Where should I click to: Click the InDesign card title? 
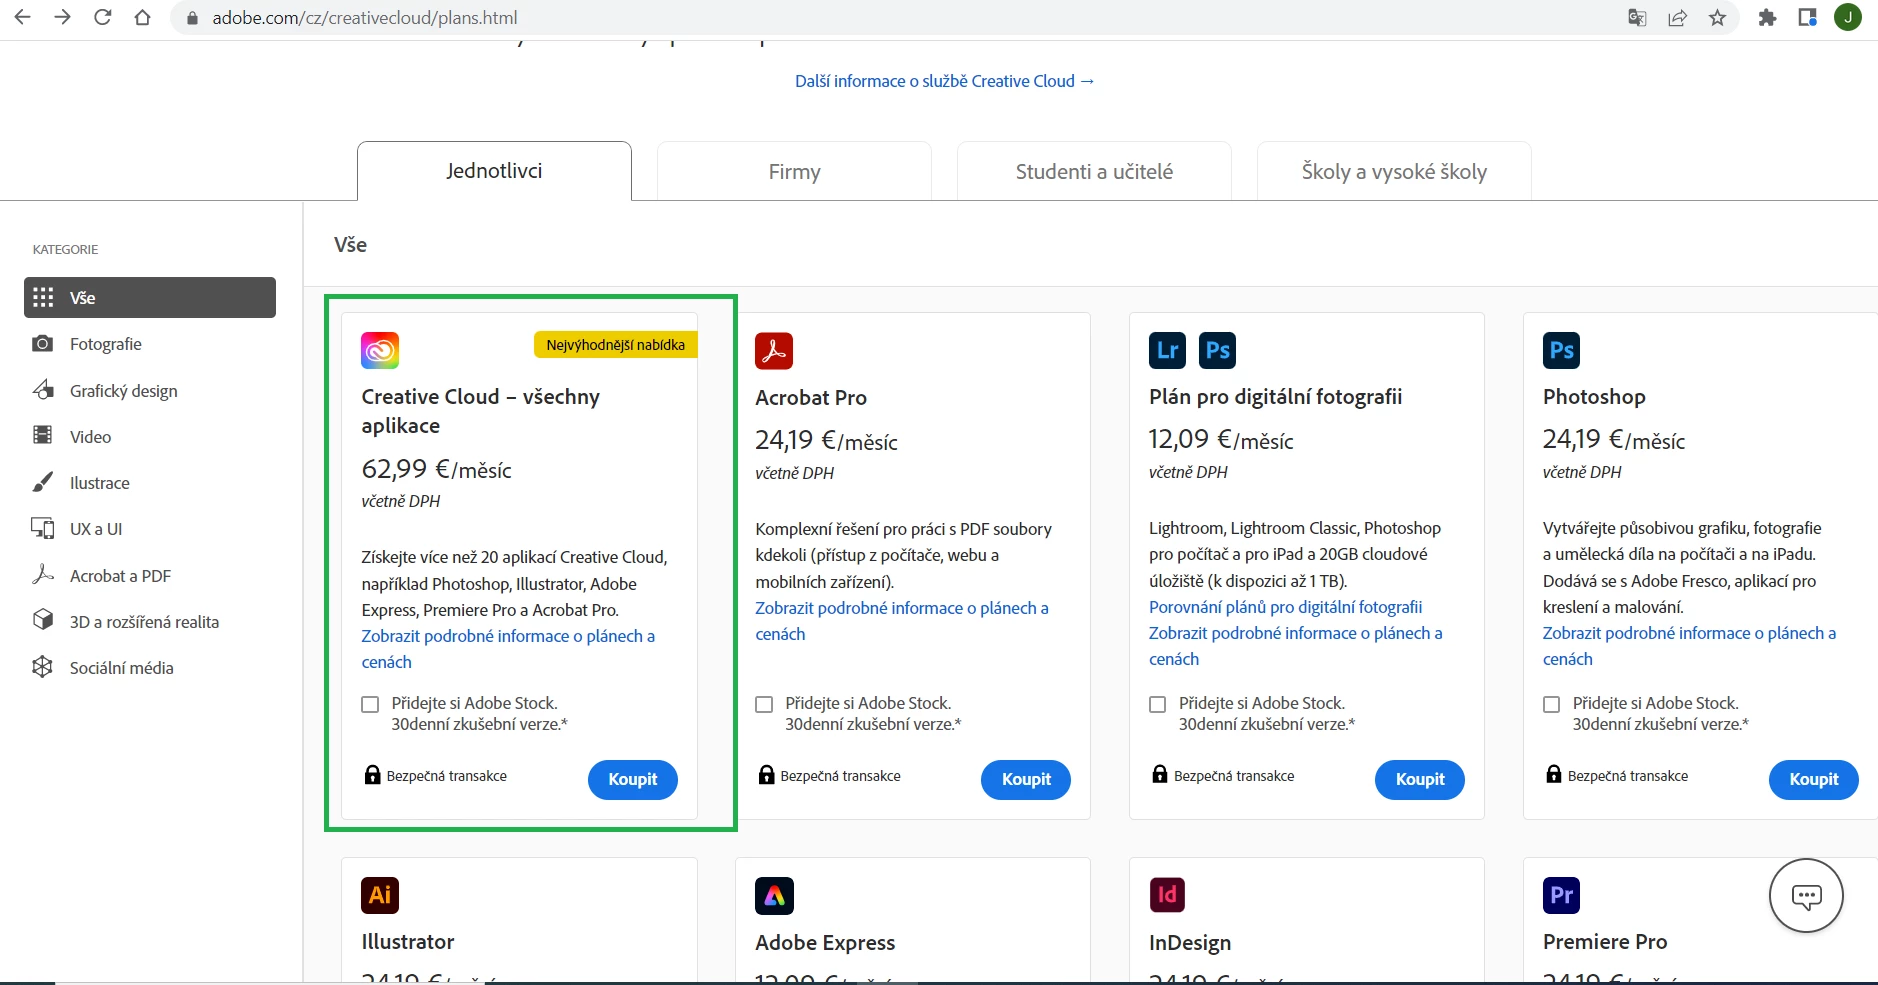1190,942
